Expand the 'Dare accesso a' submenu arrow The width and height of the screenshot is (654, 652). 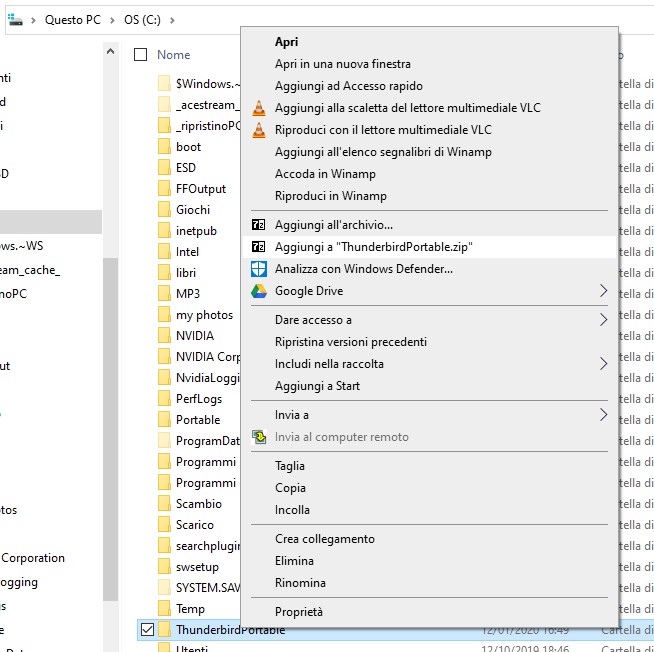(x=603, y=320)
